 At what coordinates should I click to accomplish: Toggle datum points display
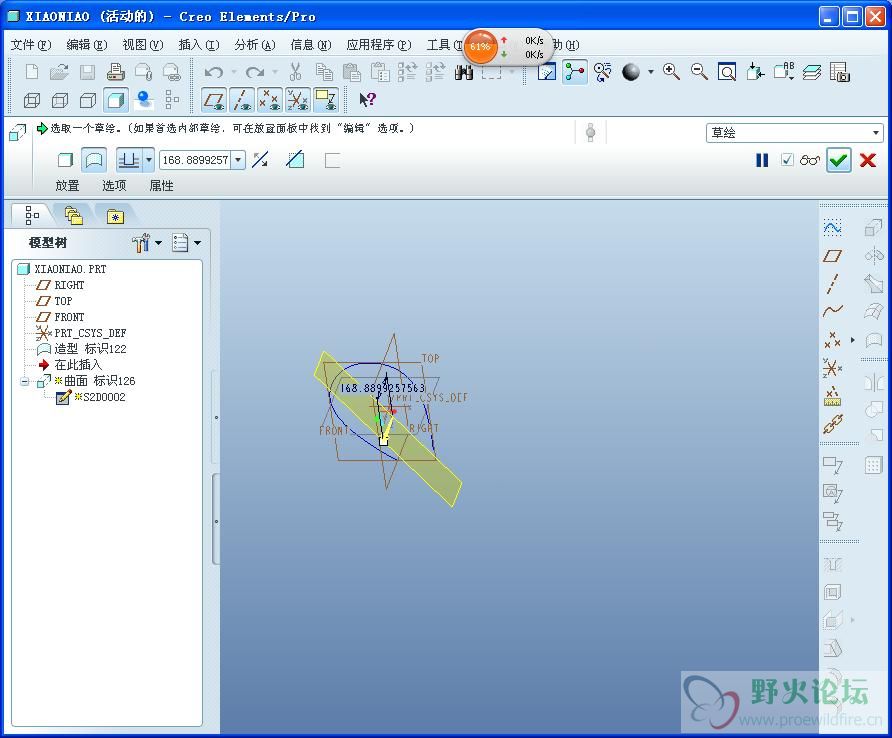pos(270,100)
